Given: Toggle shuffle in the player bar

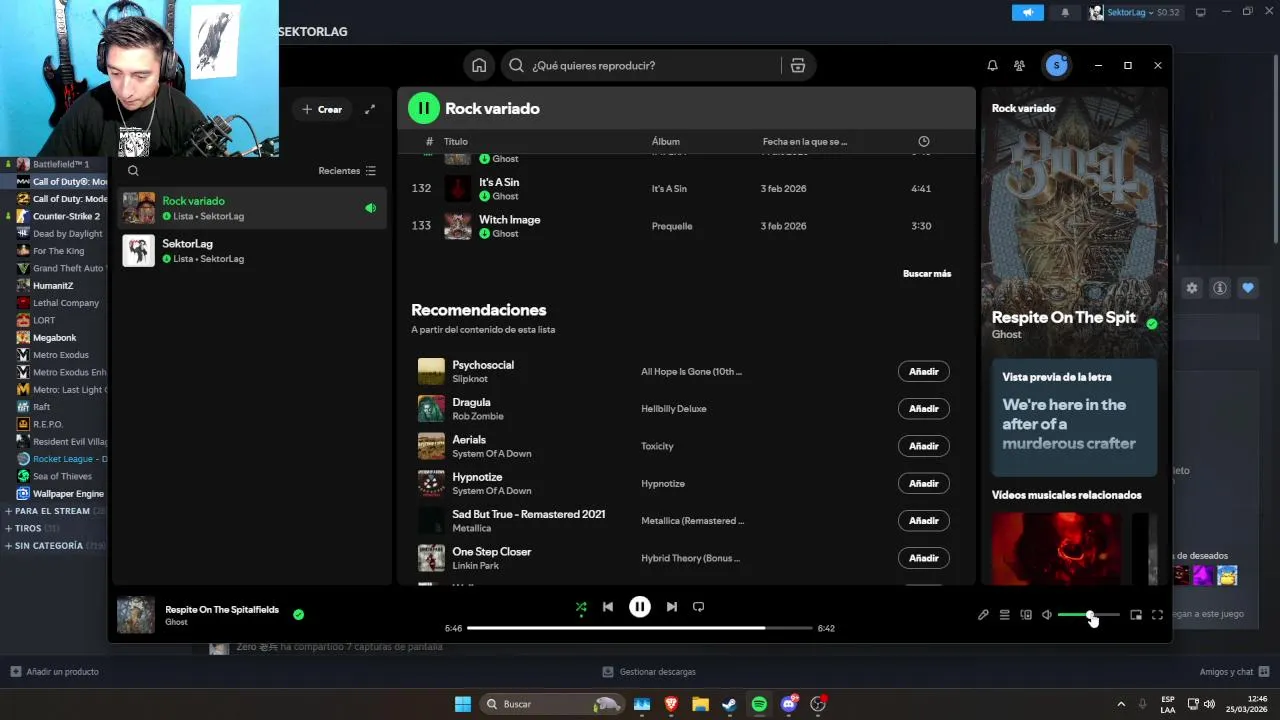Looking at the screenshot, I should [581, 607].
